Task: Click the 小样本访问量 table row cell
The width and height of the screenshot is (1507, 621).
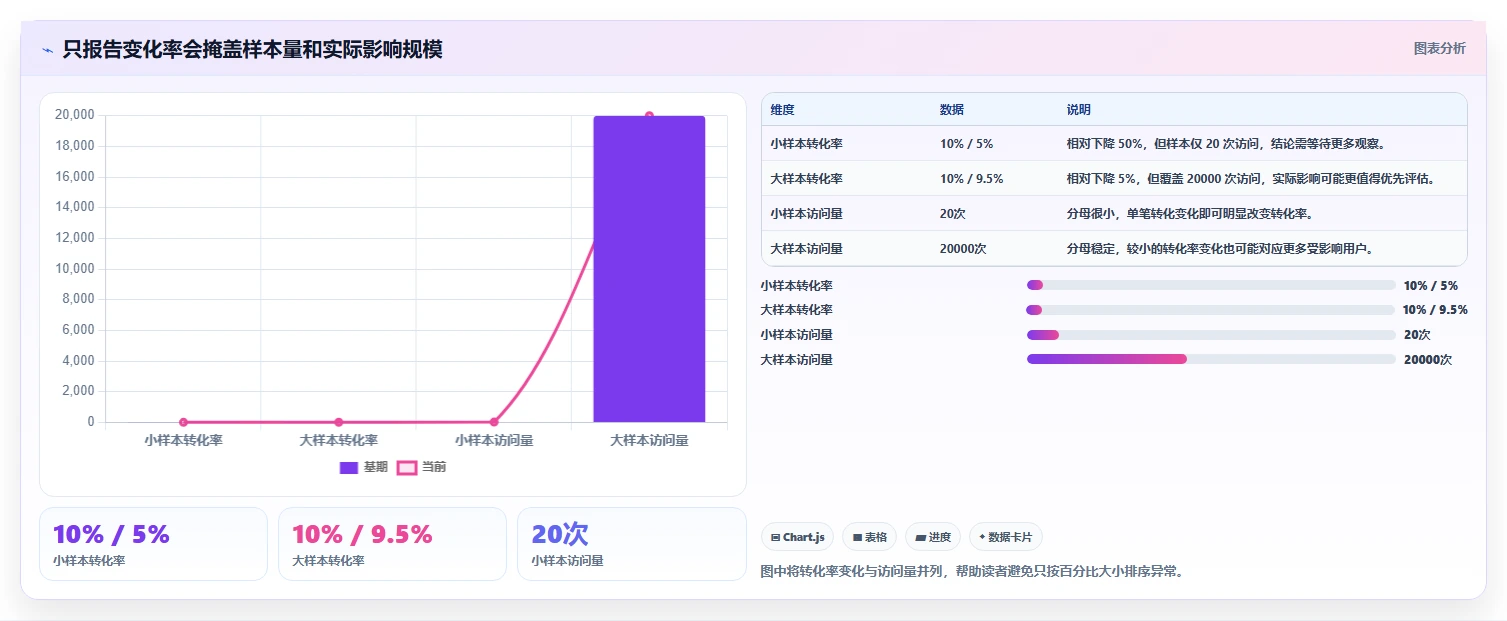Action: [x=806, y=214]
